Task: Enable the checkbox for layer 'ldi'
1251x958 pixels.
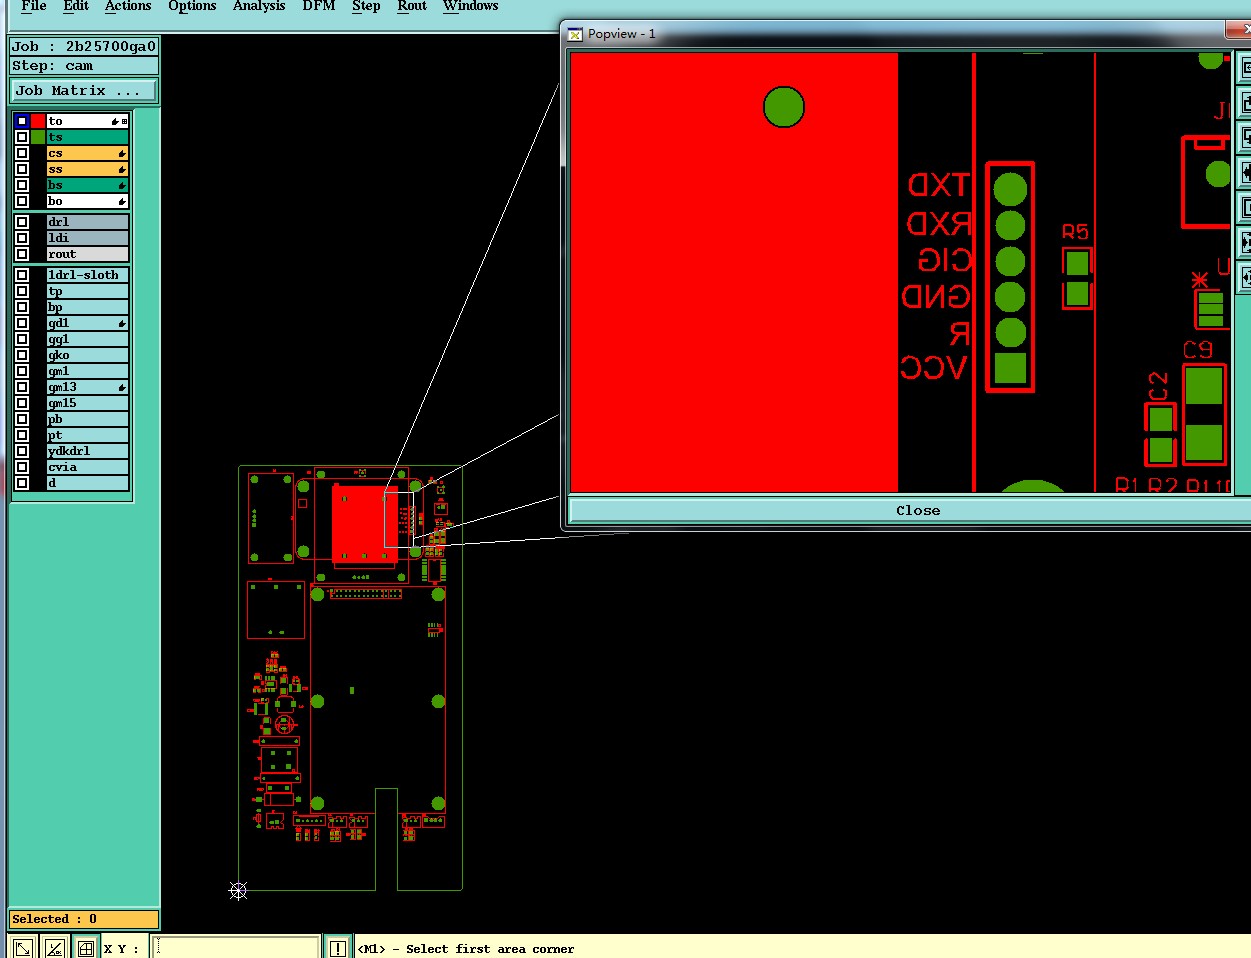Action: [22, 238]
